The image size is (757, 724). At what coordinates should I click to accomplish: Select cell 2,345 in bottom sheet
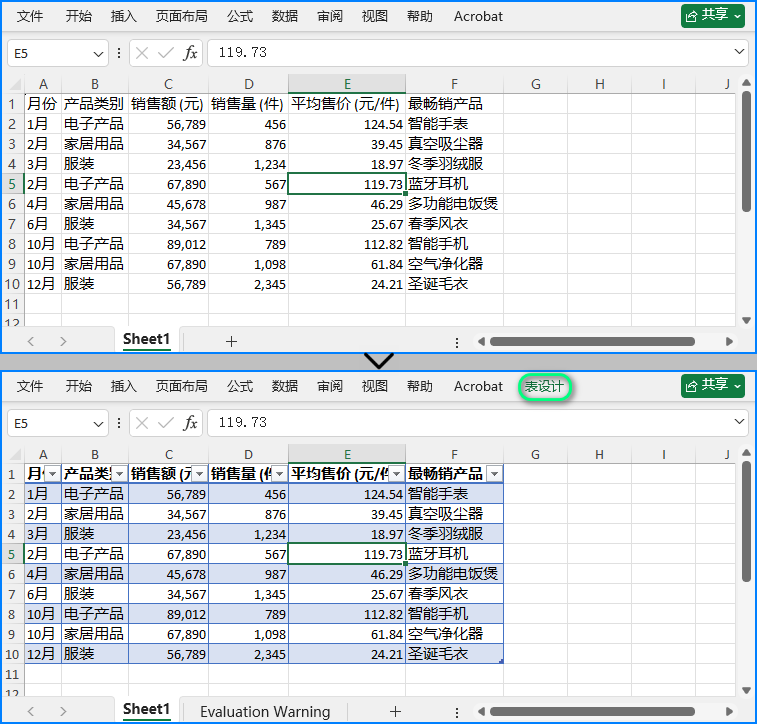point(248,654)
